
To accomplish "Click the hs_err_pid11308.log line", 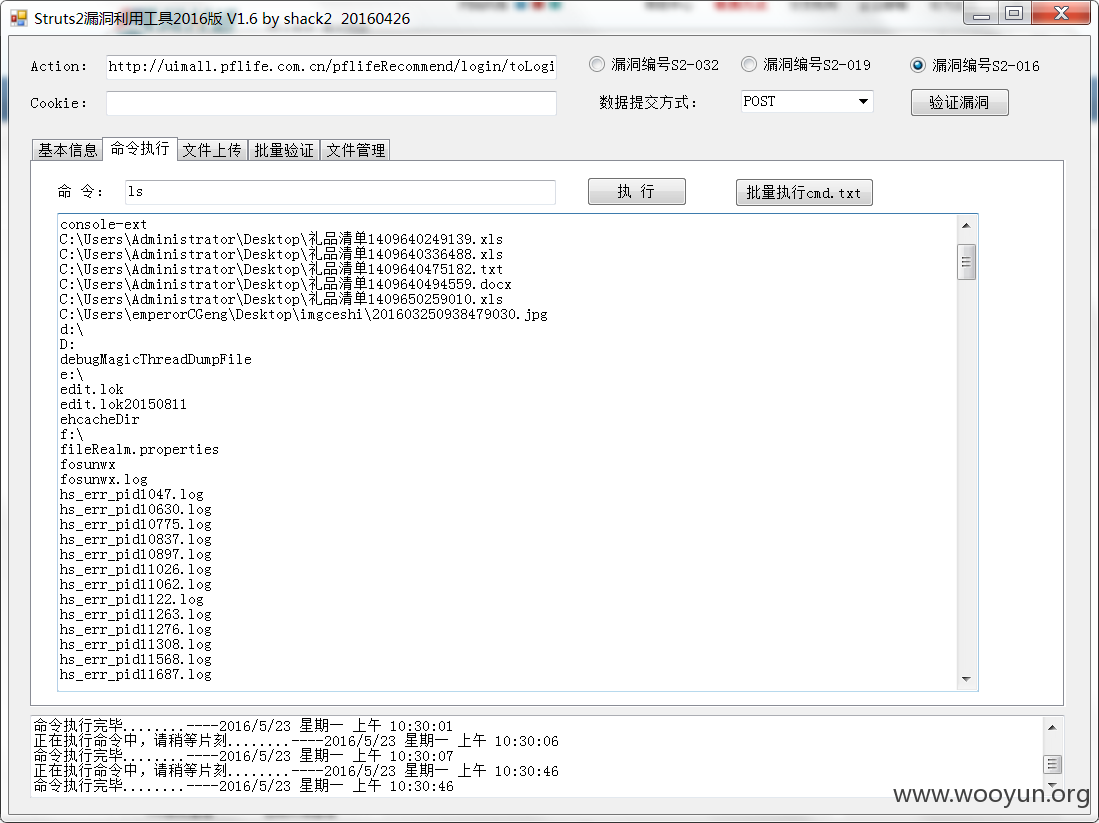I will click(x=135, y=644).
